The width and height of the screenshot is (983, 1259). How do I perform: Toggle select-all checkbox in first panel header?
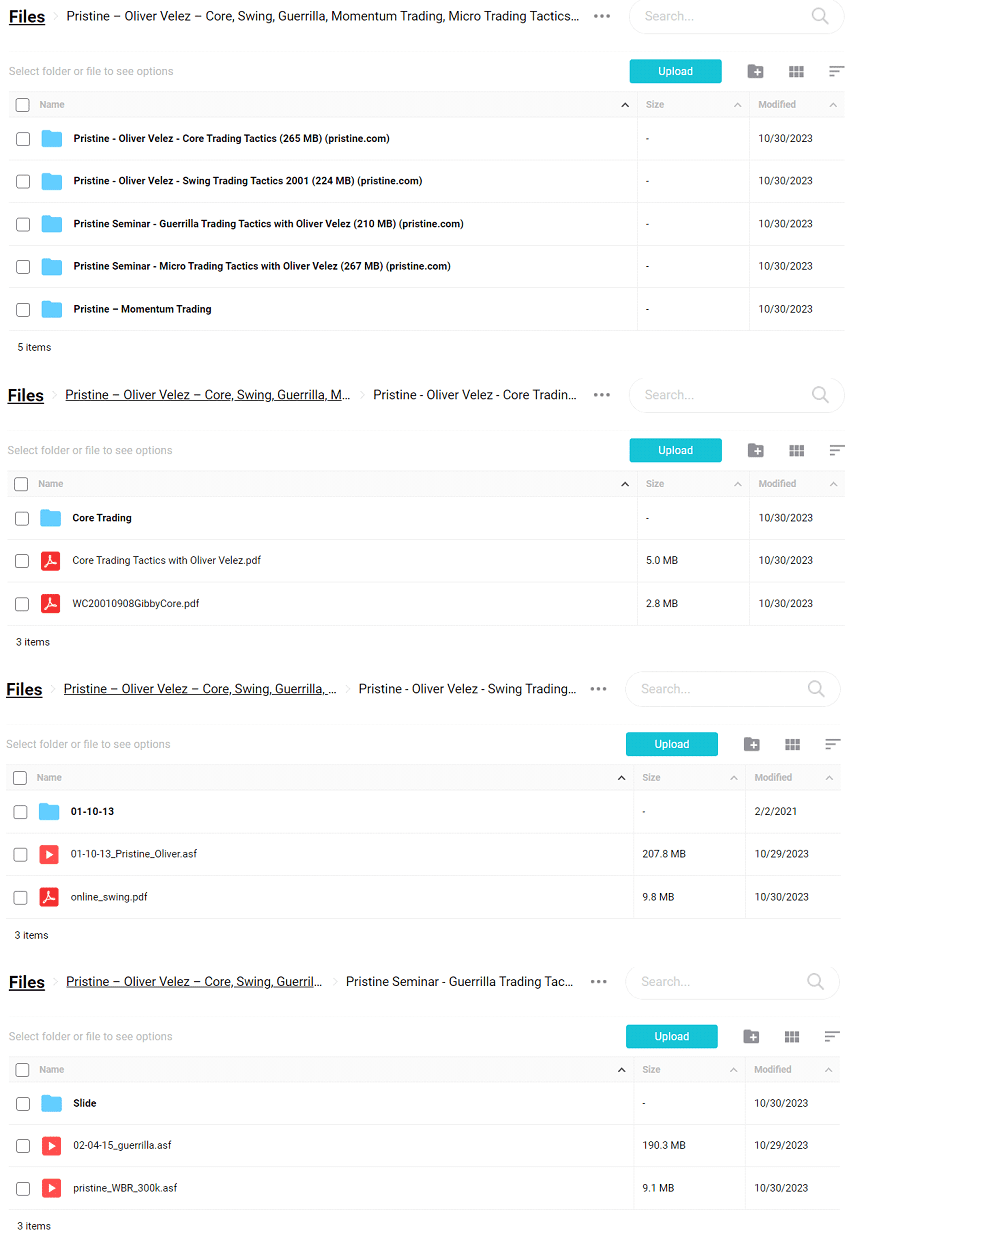(x=23, y=105)
